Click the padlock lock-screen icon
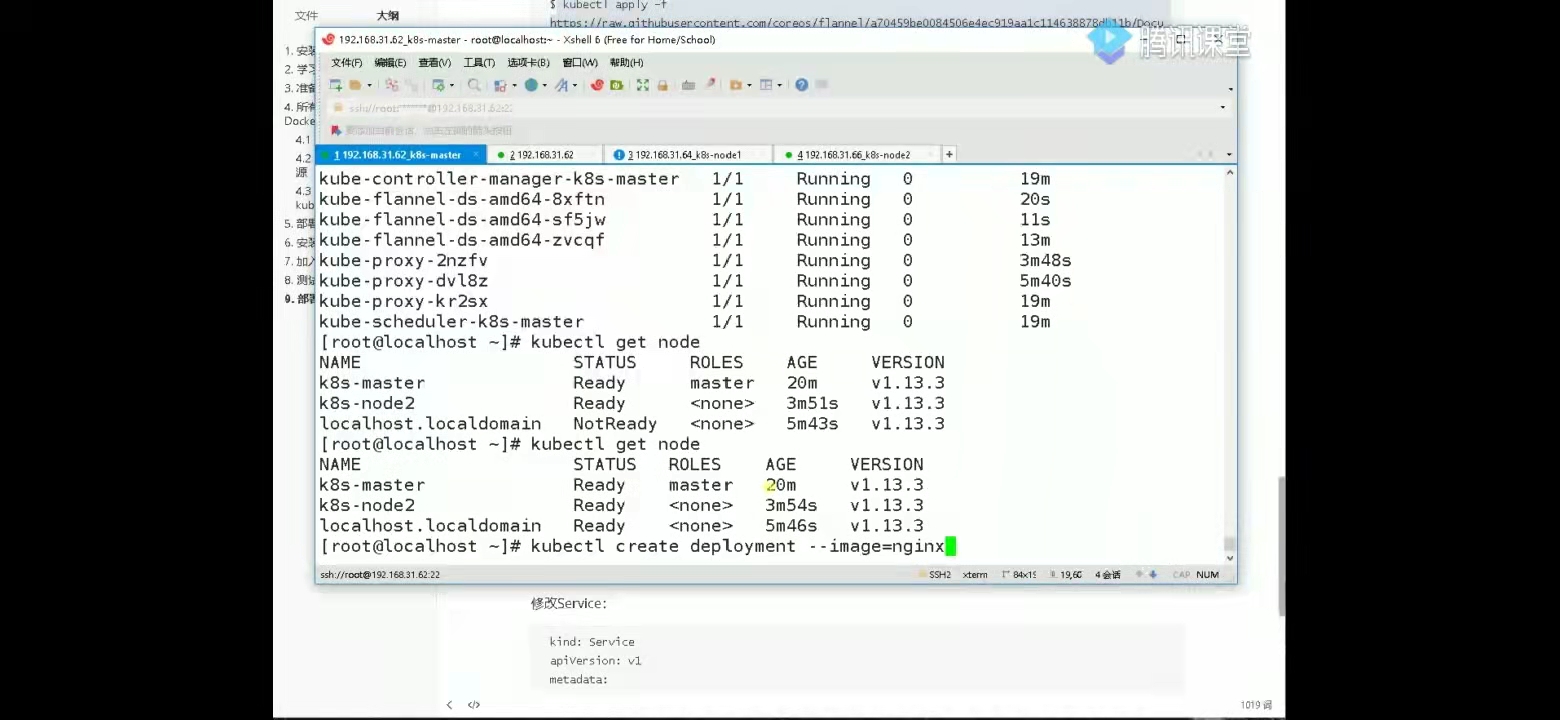This screenshot has width=1560, height=720. tap(662, 85)
